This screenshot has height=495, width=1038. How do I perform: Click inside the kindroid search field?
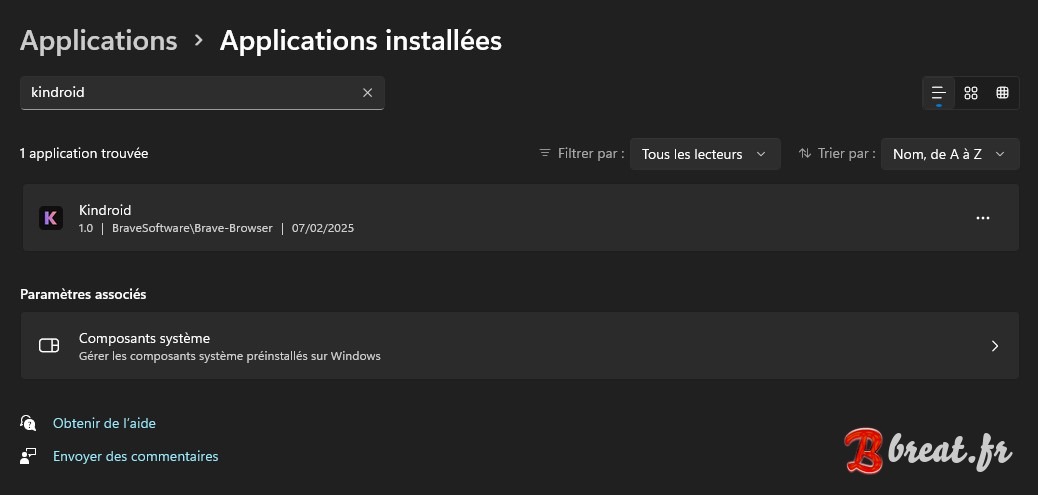point(203,93)
